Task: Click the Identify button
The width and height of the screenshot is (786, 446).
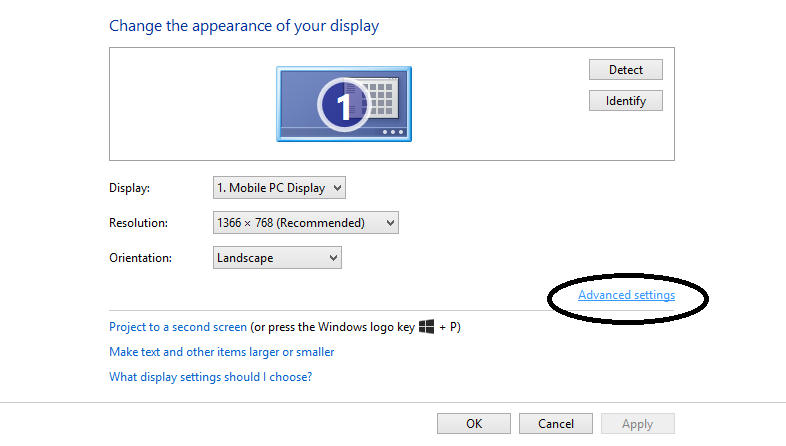Action: (626, 101)
